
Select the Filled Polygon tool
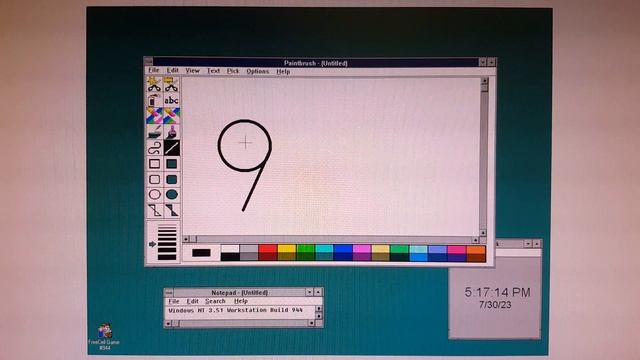[x=171, y=210]
